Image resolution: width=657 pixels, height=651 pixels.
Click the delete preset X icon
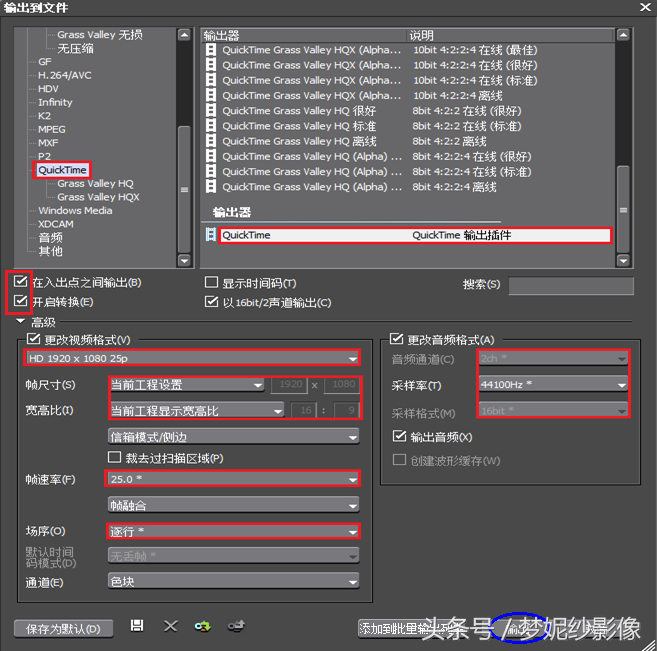(170, 625)
